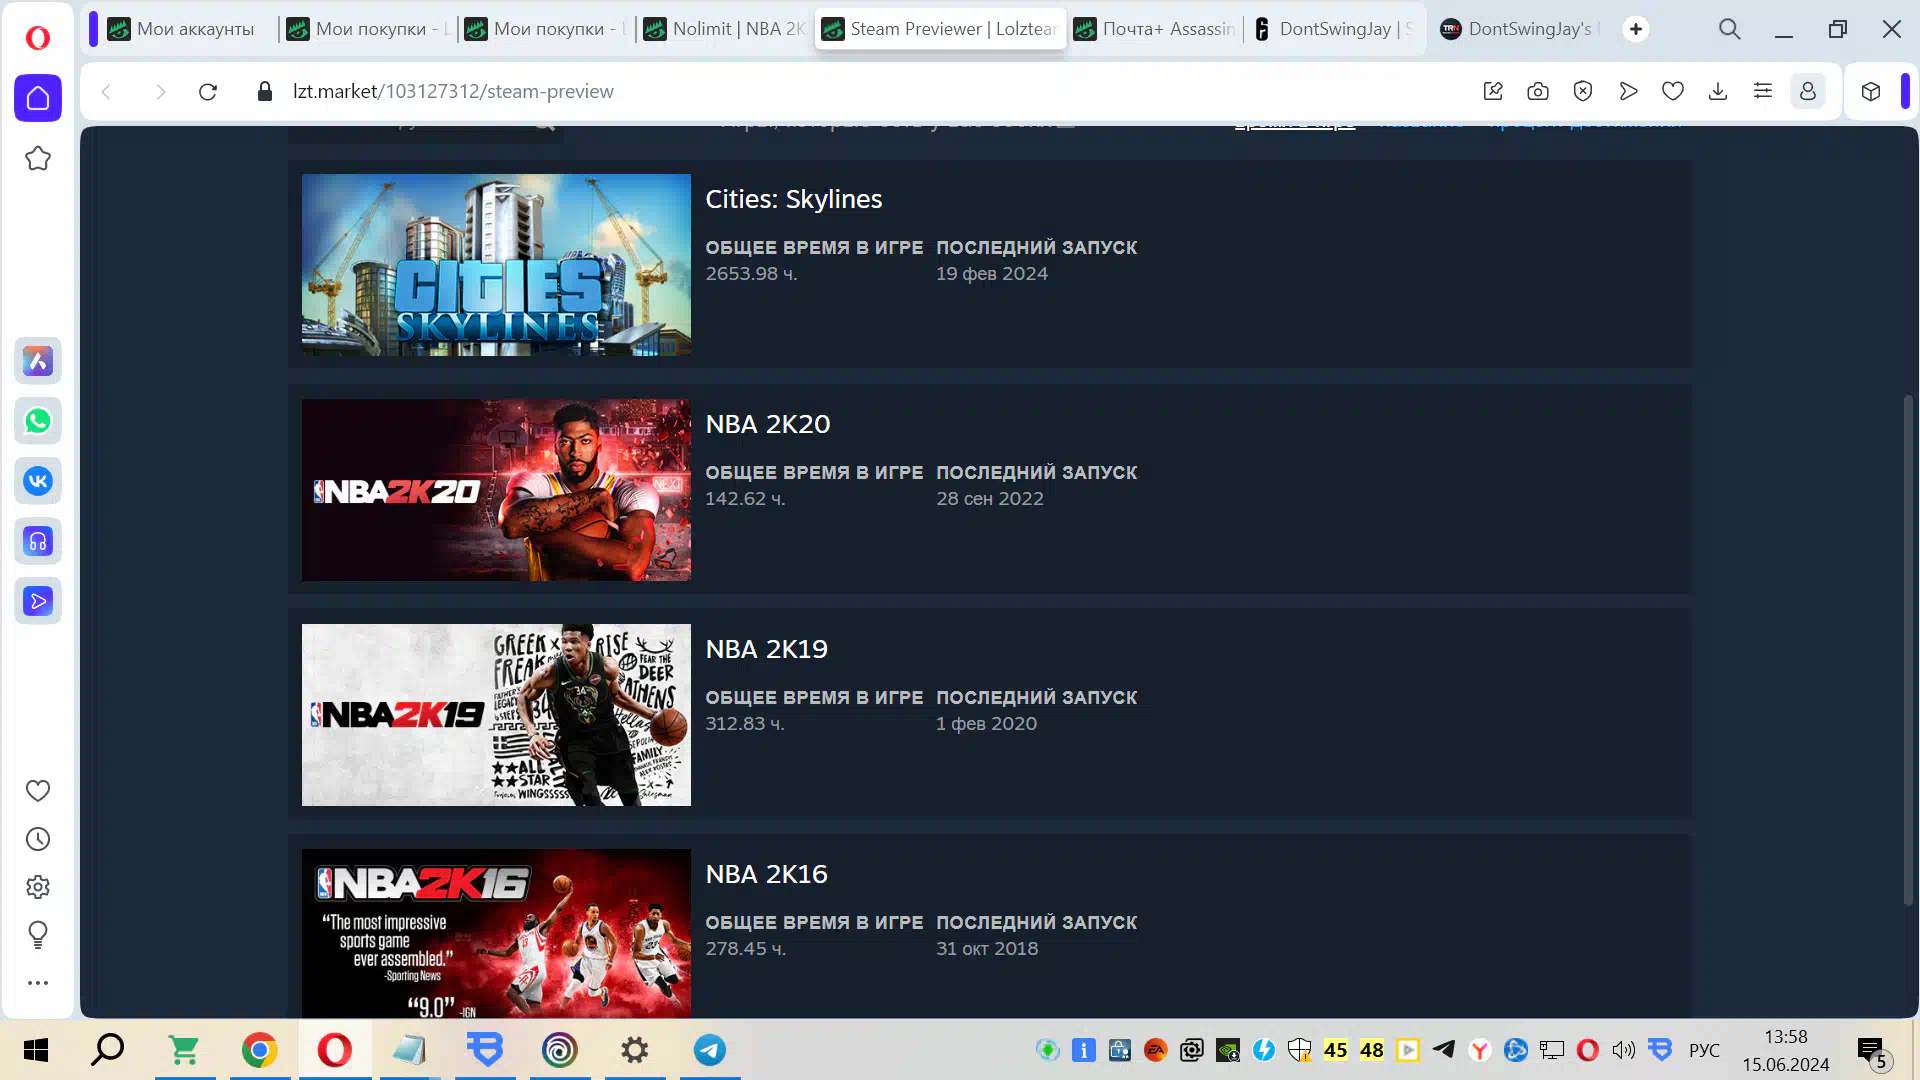This screenshot has width=1920, height=1080.
Task: Switch to the Почта+ Assassin tab
Action: click(1154, 29)
